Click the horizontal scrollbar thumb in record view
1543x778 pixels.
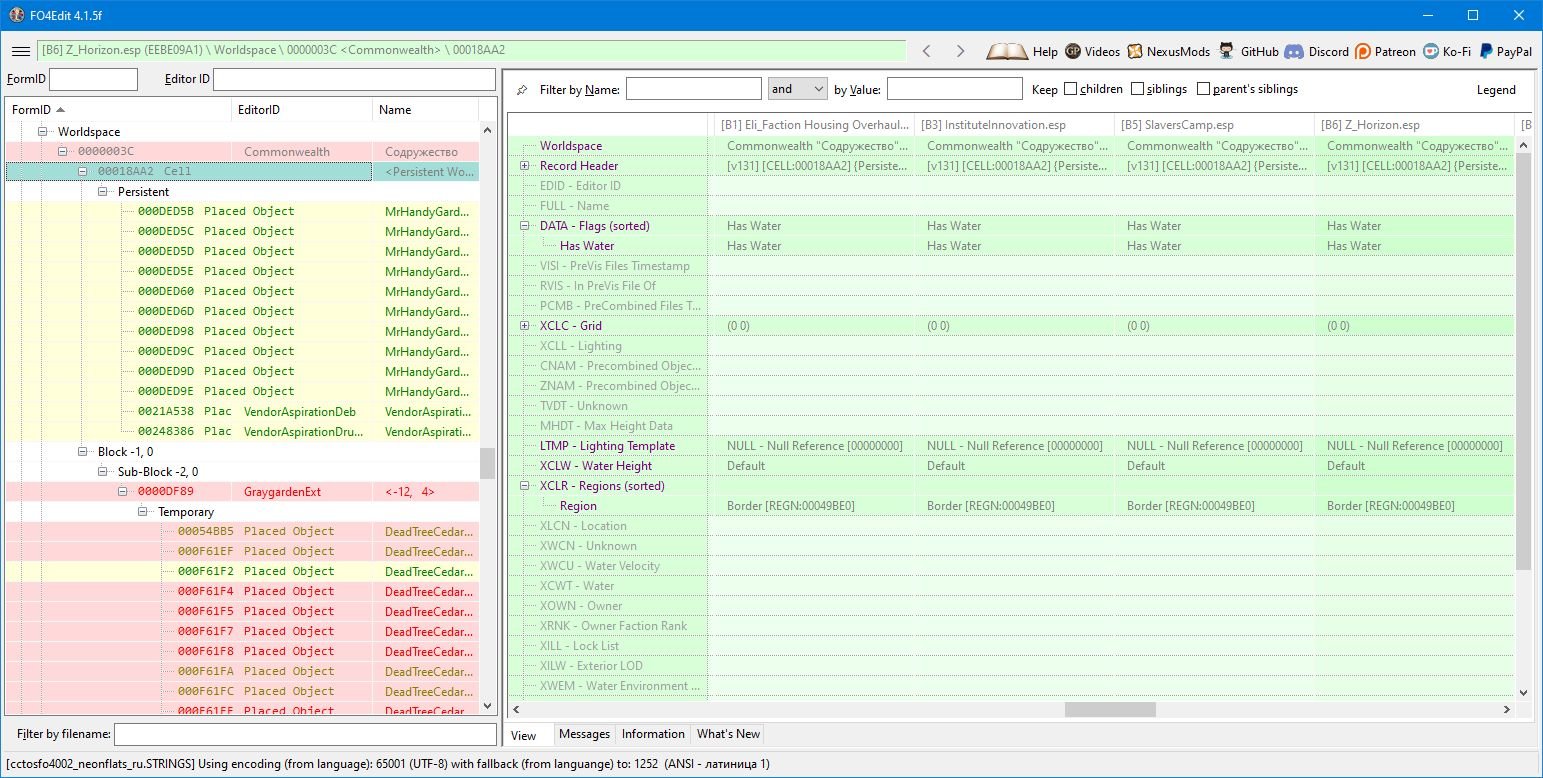point(1110,709)
